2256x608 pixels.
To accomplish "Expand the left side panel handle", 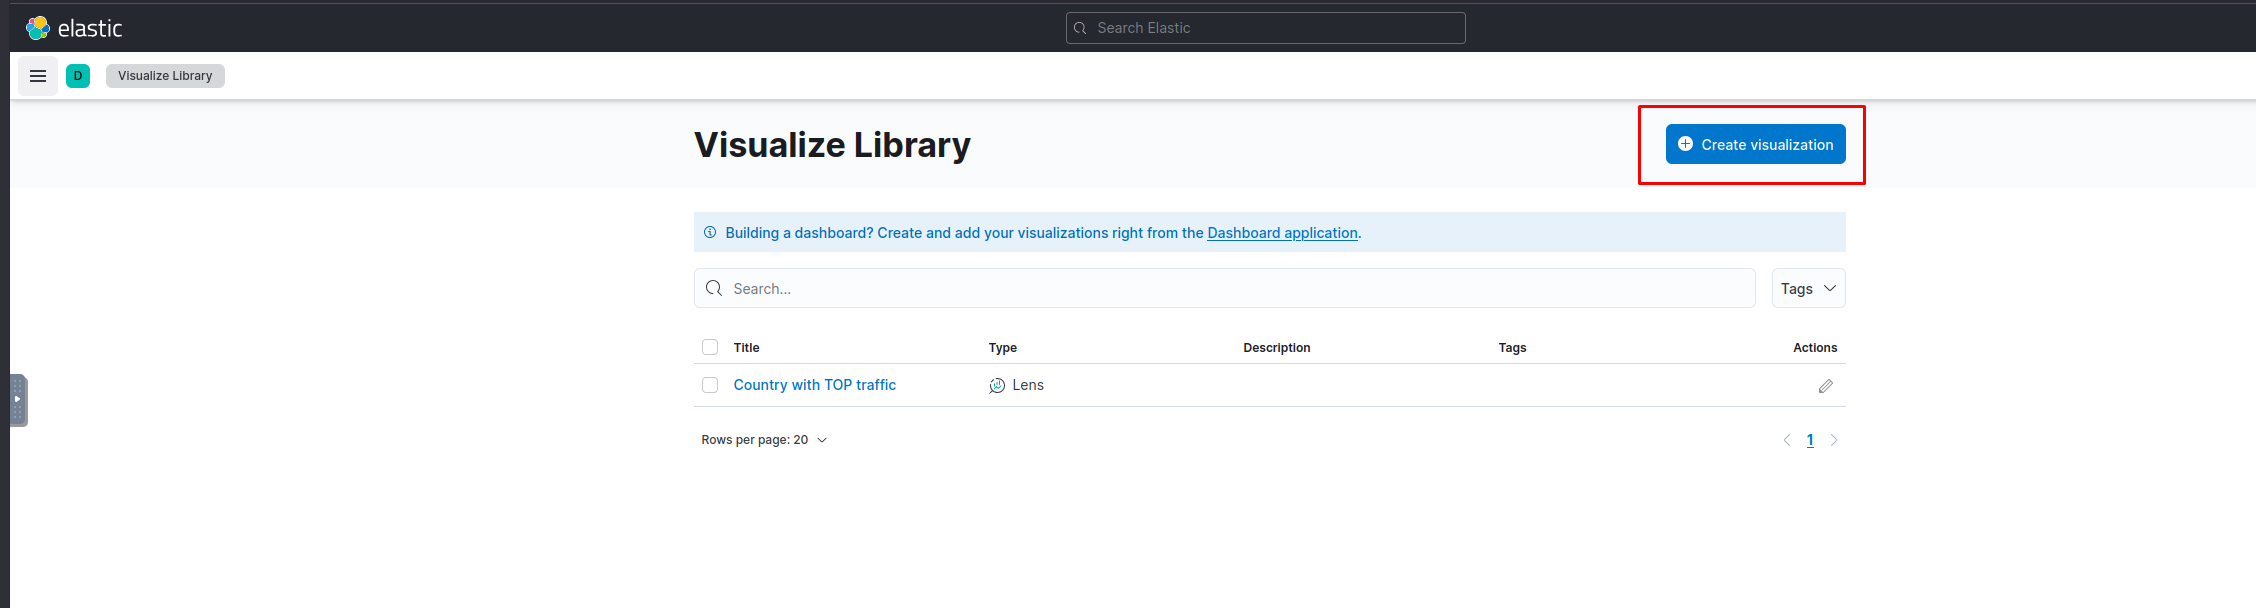I will coord(18,400).
